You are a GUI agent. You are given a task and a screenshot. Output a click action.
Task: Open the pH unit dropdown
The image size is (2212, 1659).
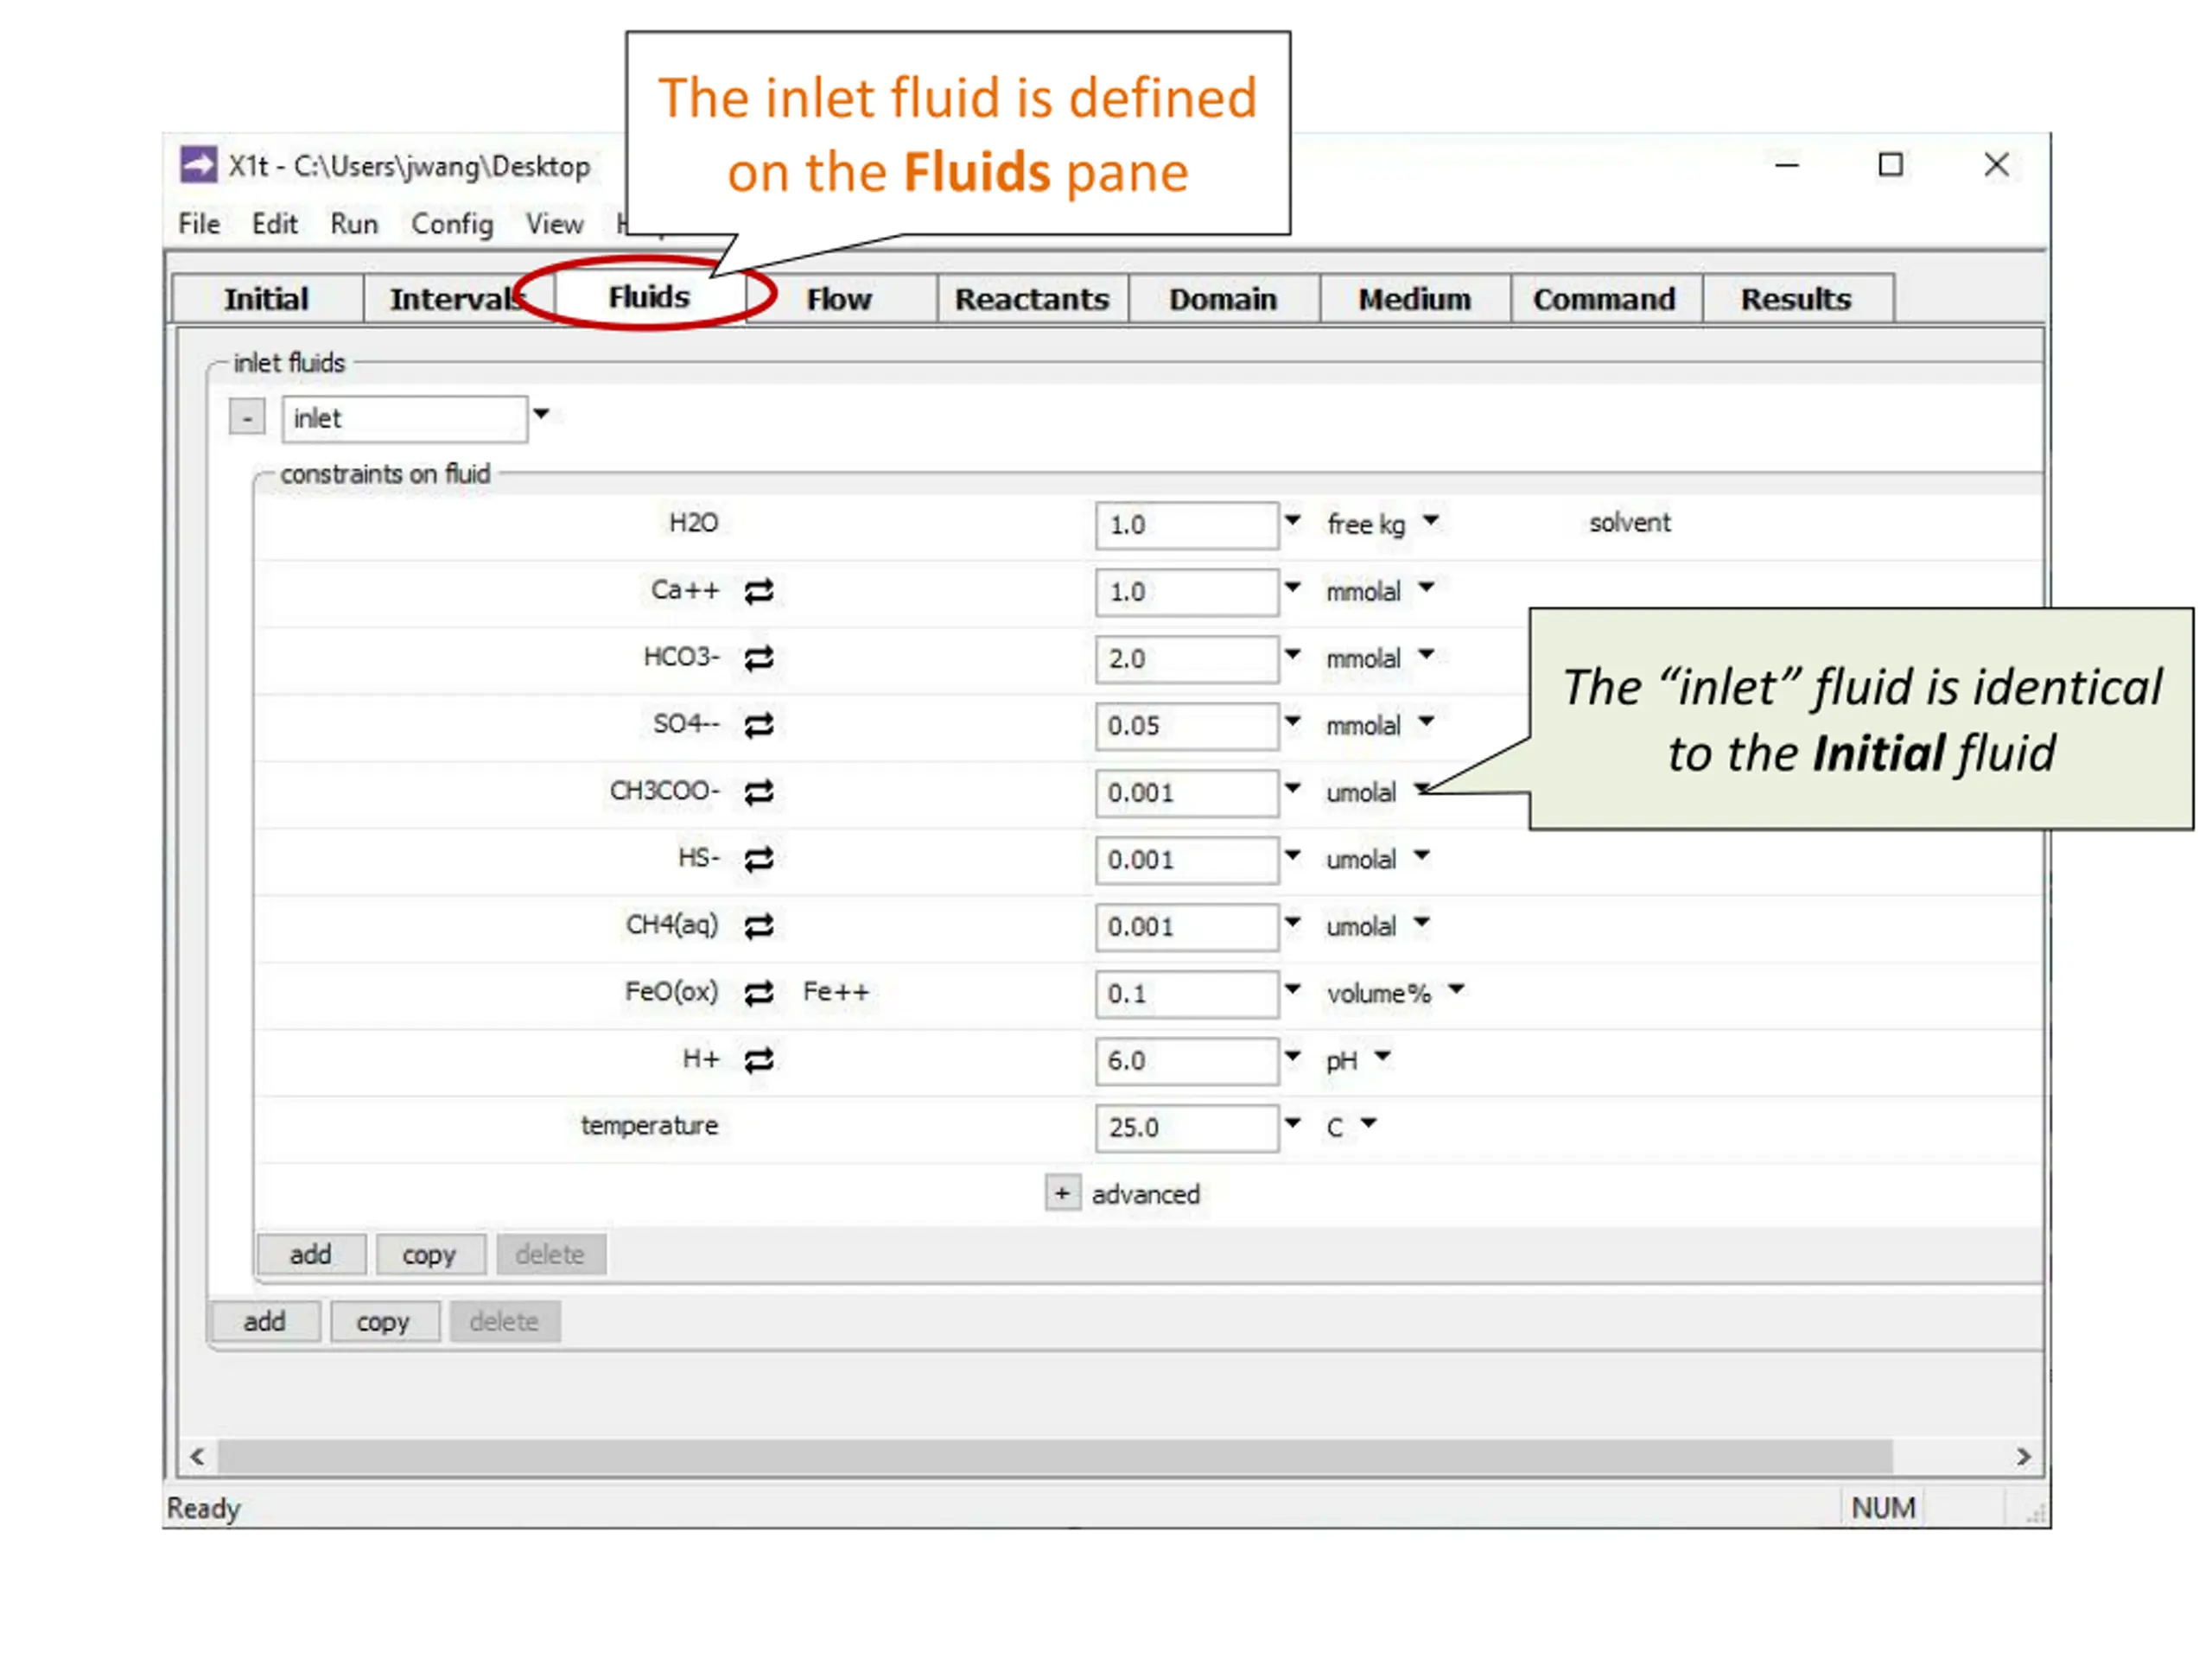pos(1383,1057)
